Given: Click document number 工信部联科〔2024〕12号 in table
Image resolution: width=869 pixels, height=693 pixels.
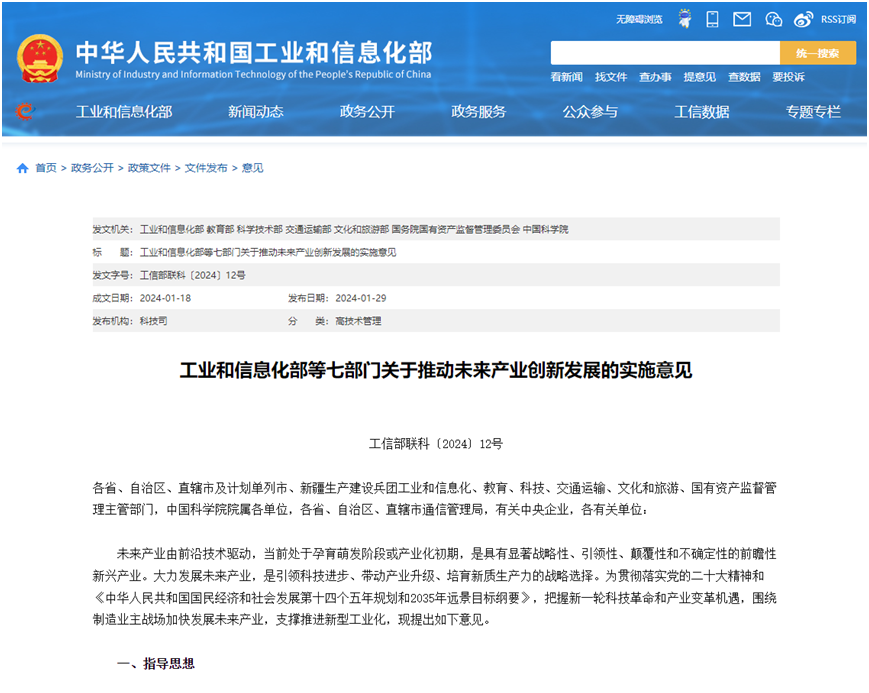Looking at the screenshot, I should pyautogui.click(x=192, y=275).
